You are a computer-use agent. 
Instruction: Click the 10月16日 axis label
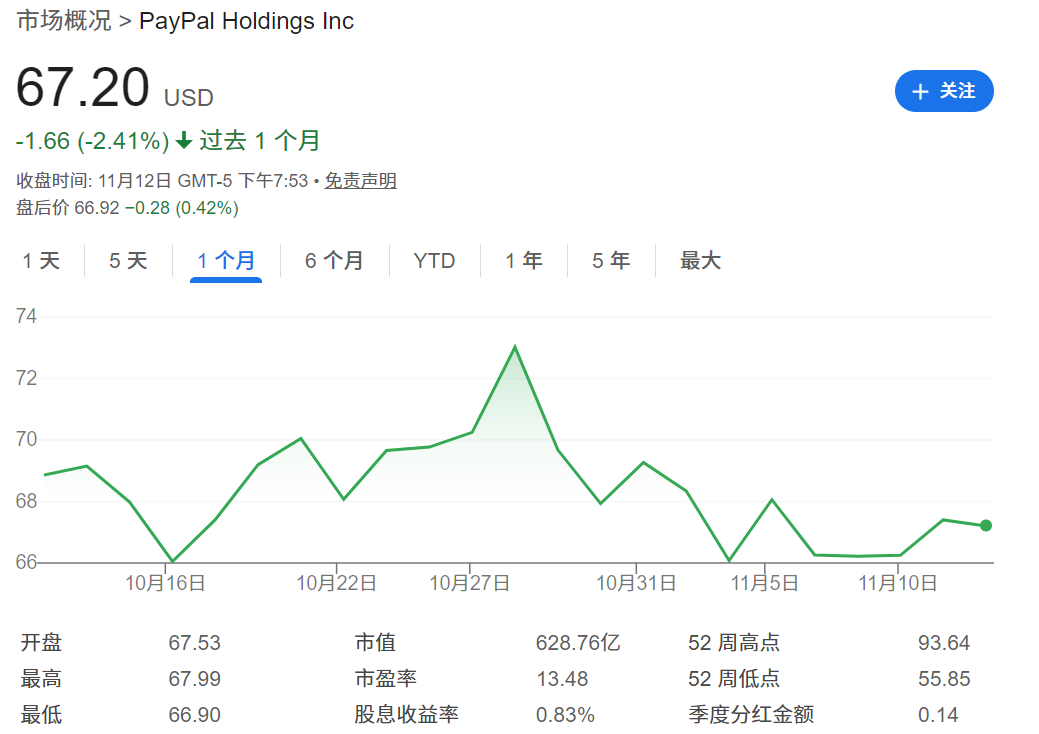(x=165, y=581)
